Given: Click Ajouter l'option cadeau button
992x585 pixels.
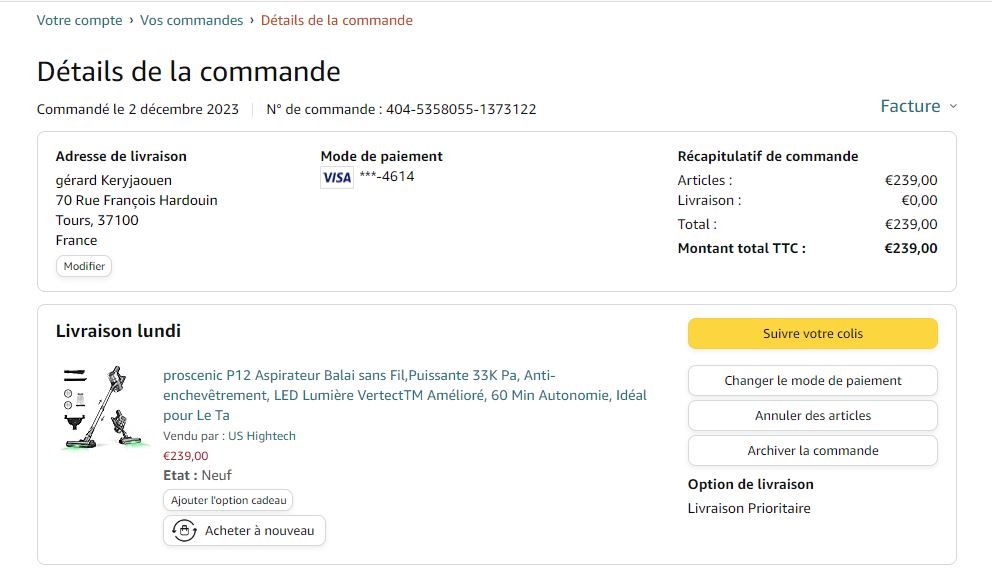Looking at the screenshot, I should (228, 500).
